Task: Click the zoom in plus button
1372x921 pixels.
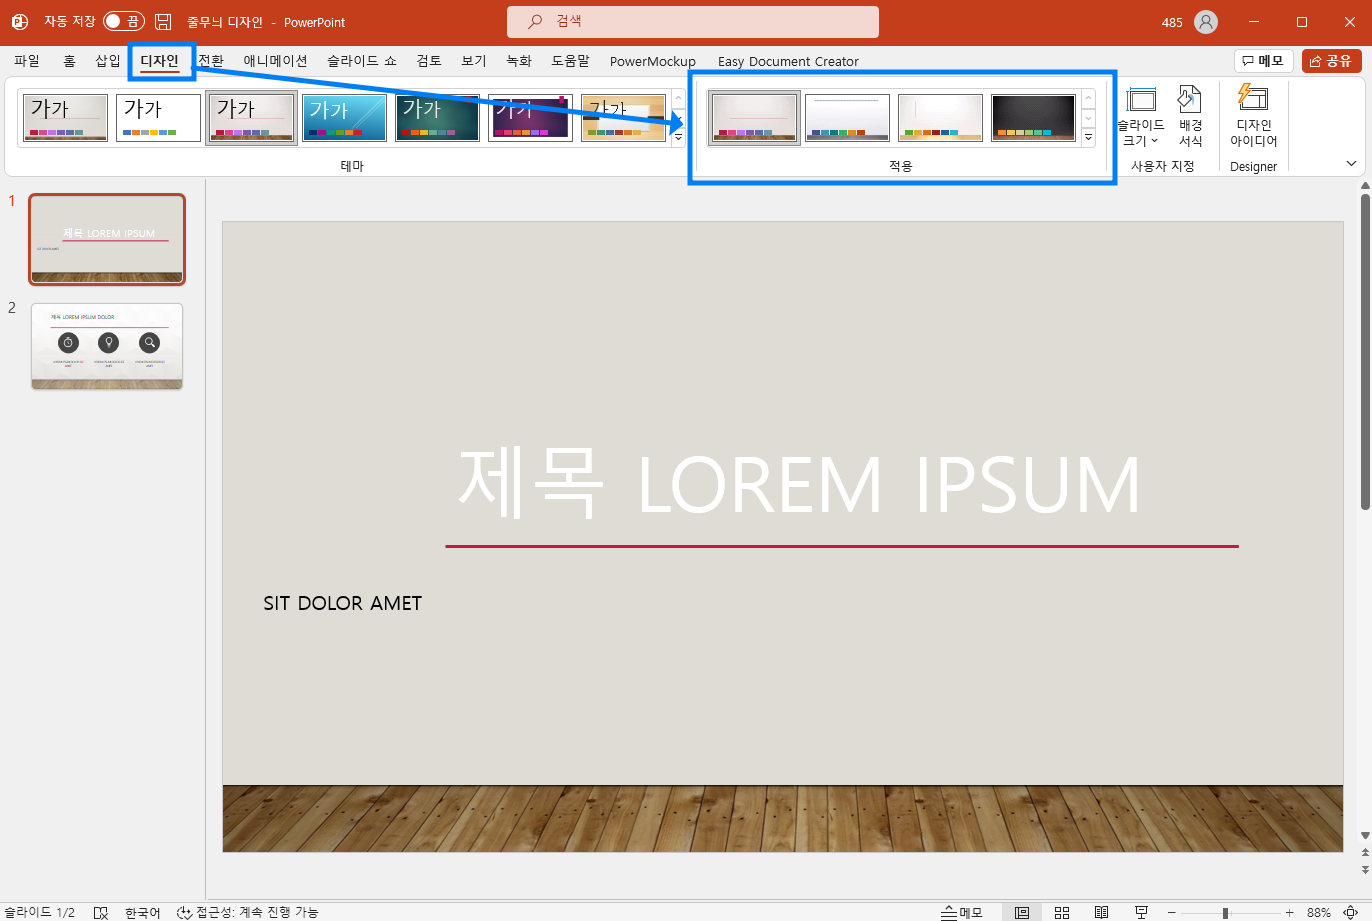Action: point(1290,912)
